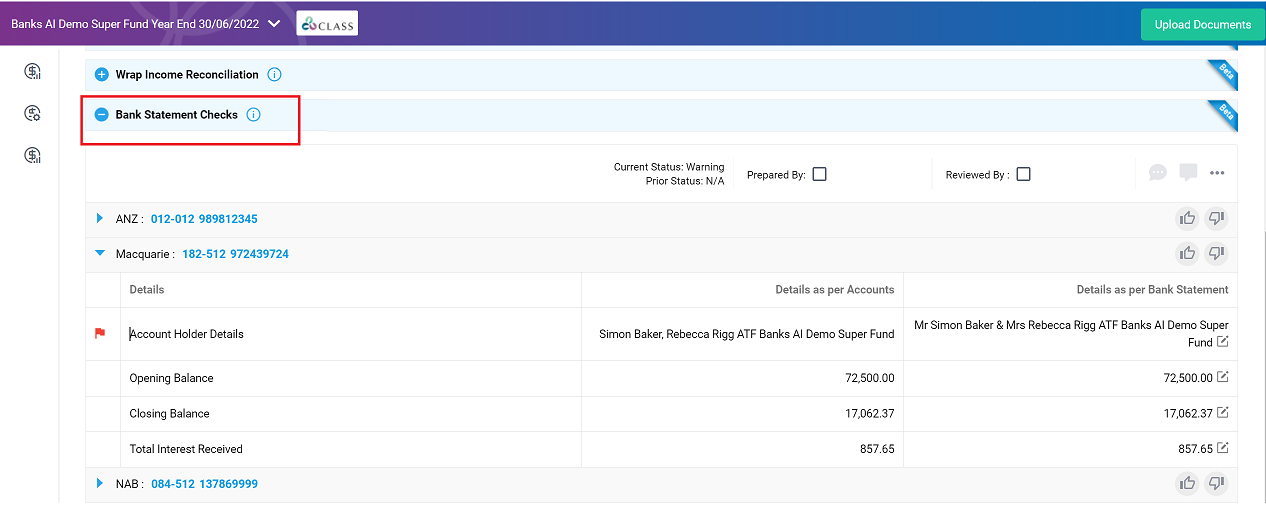Click accounts Opening Balance 72,500.00 value

click(x=869, y=378)
